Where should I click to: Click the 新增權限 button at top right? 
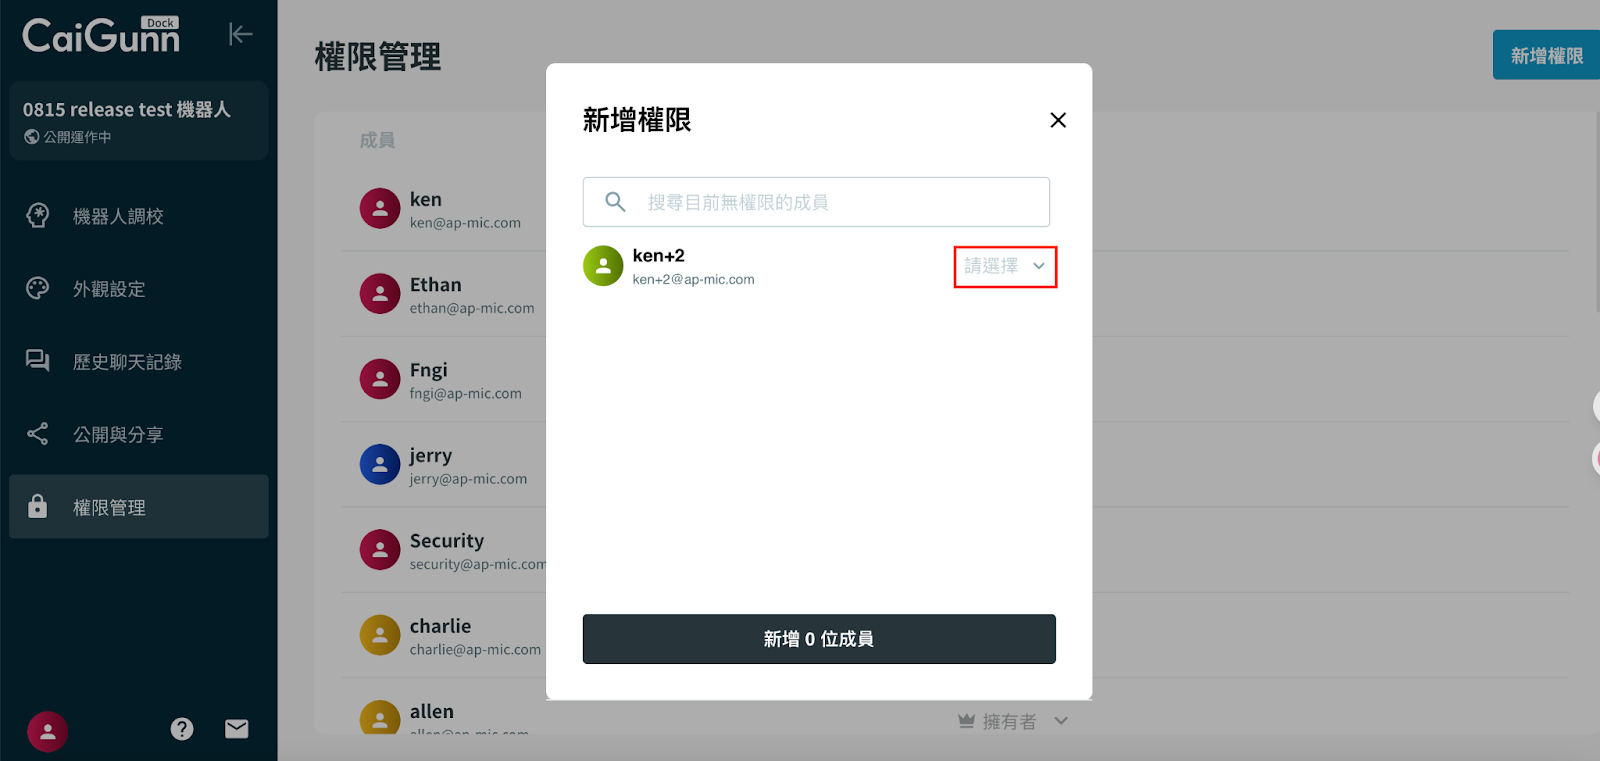pyautogui.click(x=1546, y=55)
